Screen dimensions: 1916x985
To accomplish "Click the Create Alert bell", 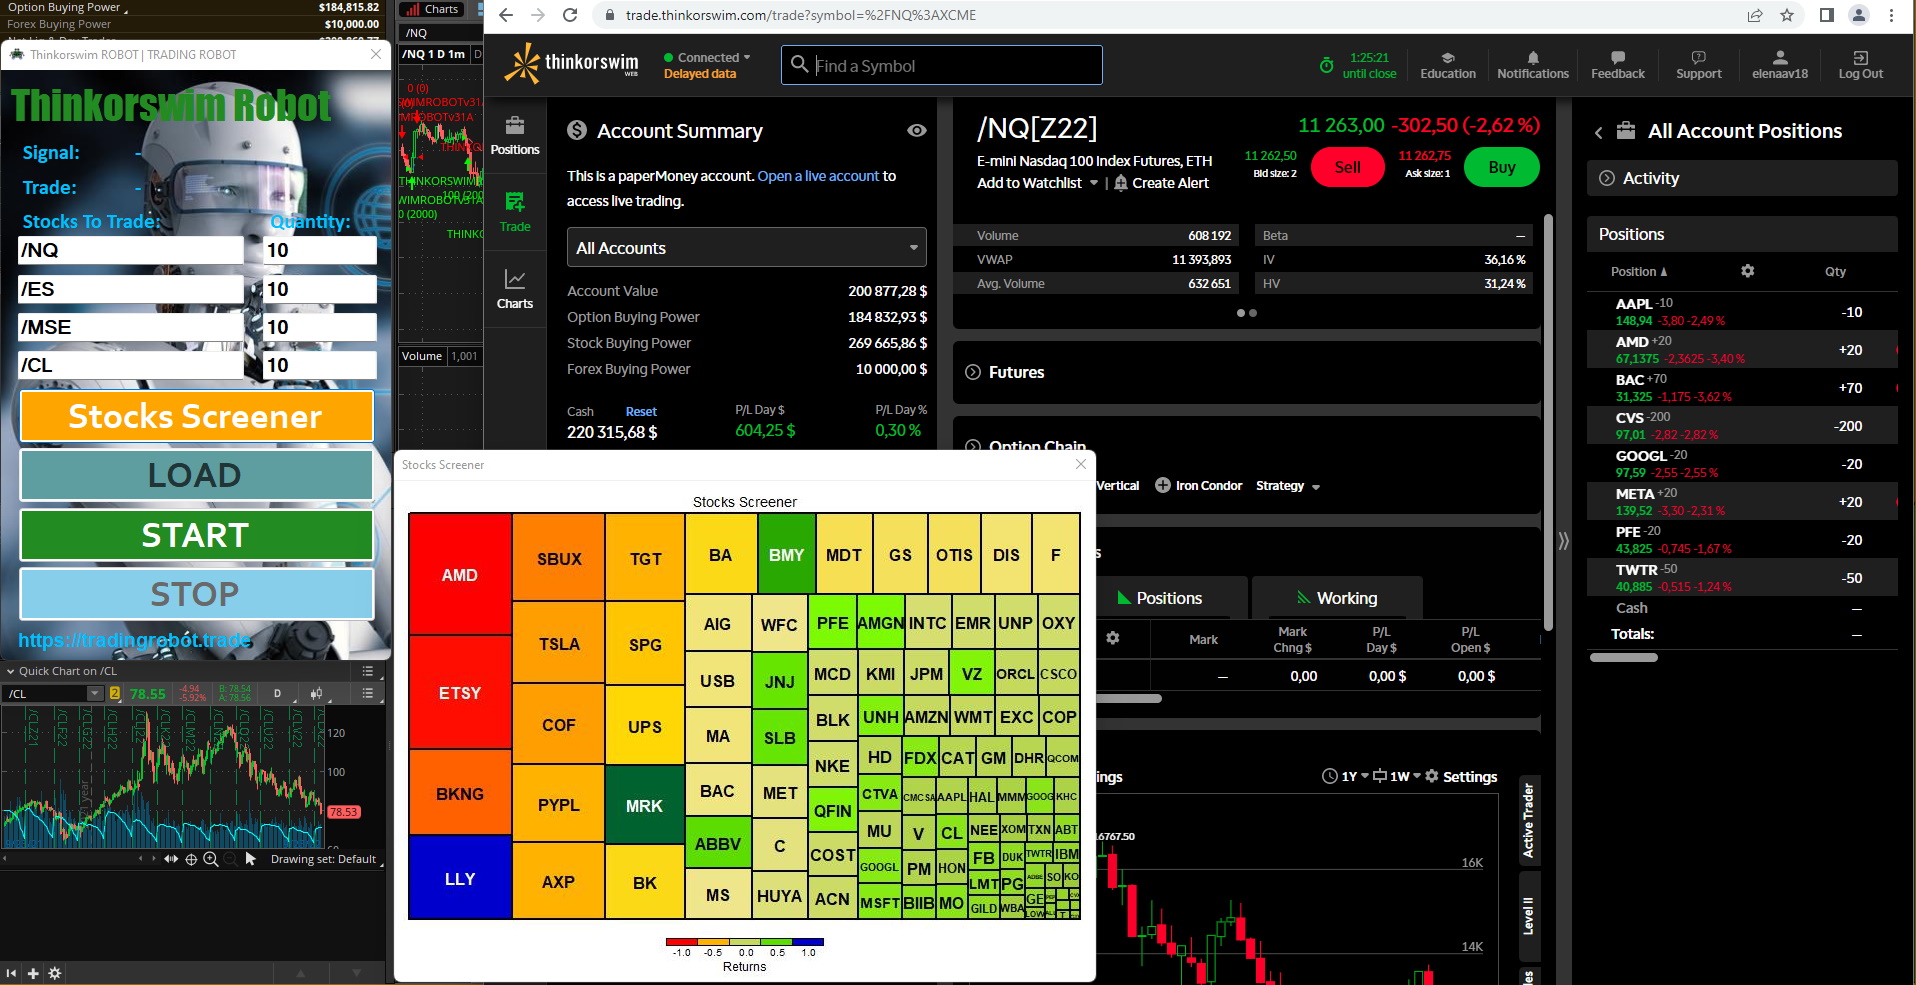I will point(1121,183).
